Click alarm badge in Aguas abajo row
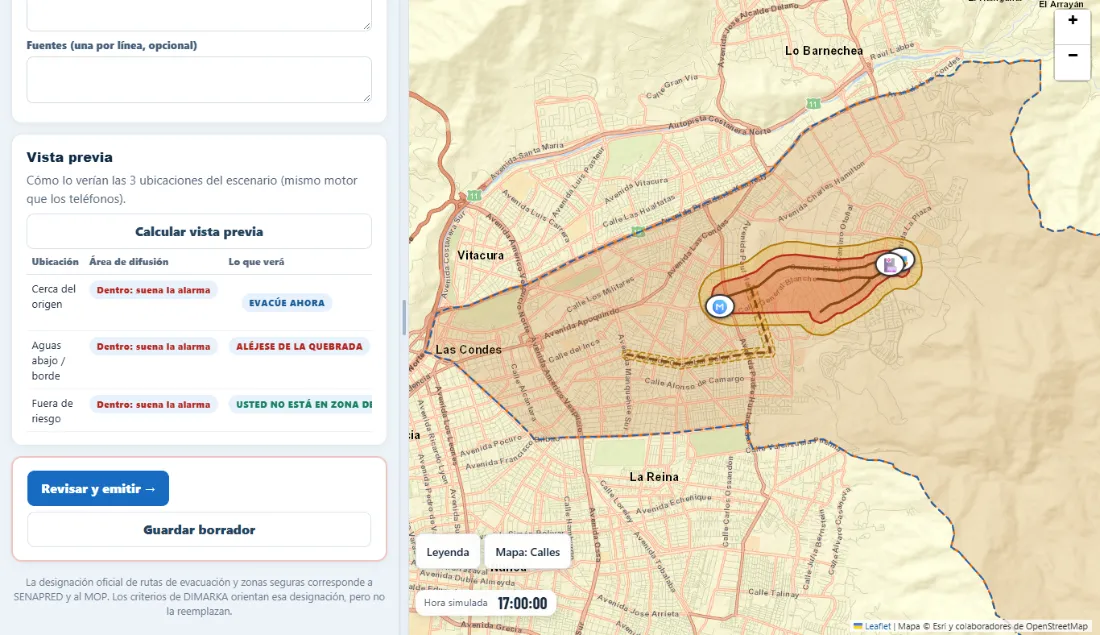Viewport: 1100px width, 635px height. pyautogui.click(x=154, y=347)
